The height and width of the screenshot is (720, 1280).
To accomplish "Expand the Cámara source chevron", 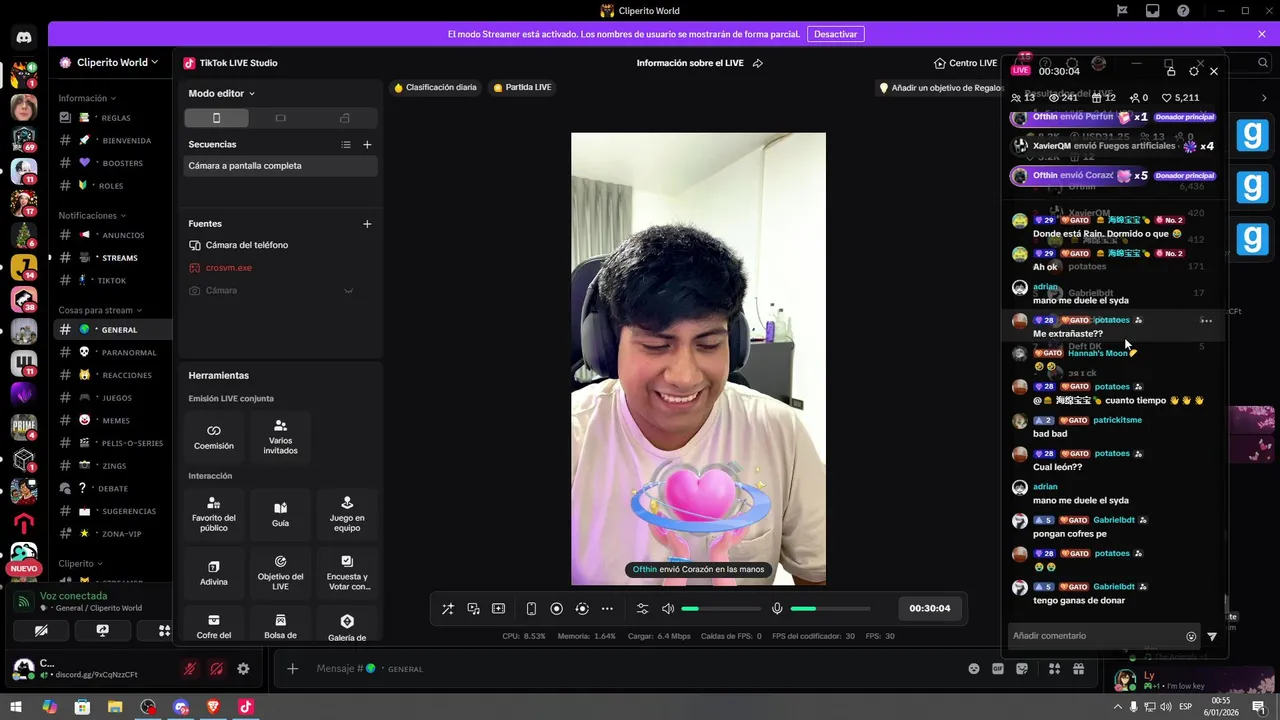I will [x=349, y=291].
